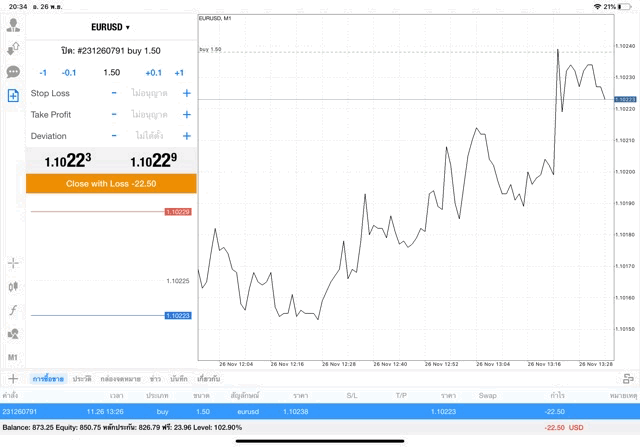Open chart type candlestick icon

pos(13,286)
